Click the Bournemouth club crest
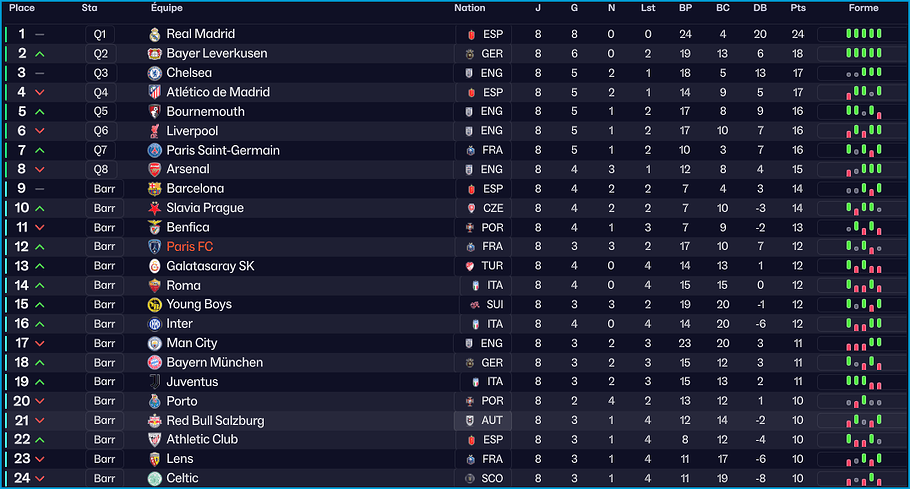The height and width of the screenshot is (489, 910). tap(155, 112)
